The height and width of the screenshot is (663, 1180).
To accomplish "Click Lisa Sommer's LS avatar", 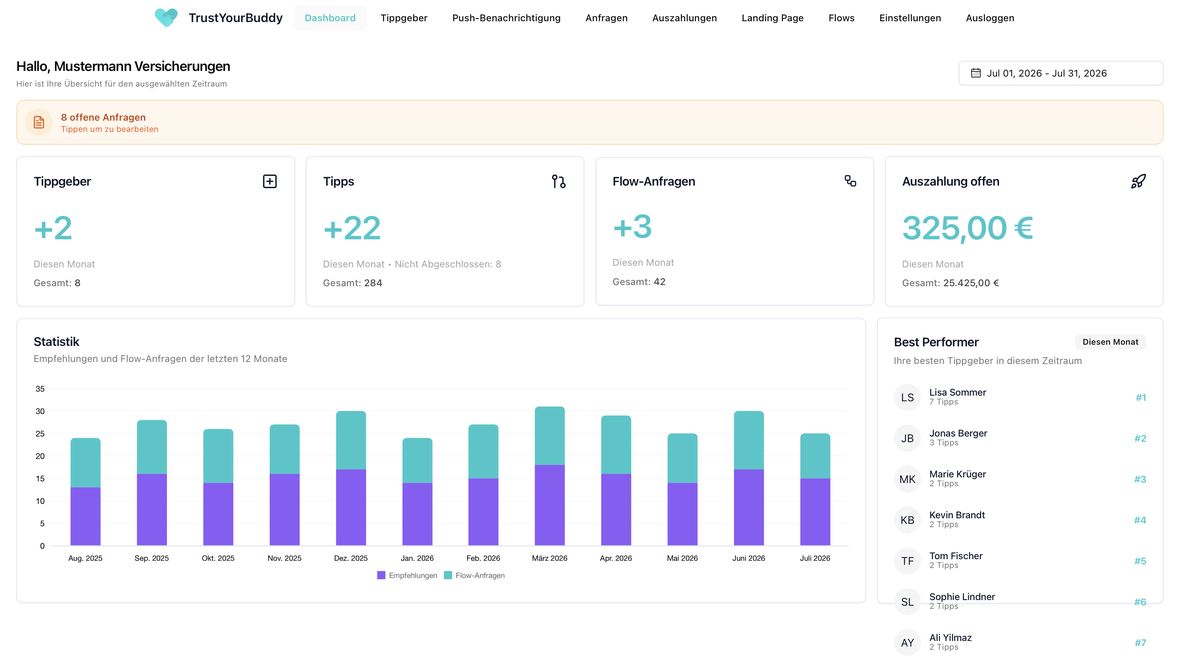I will [x=908, y=397].
